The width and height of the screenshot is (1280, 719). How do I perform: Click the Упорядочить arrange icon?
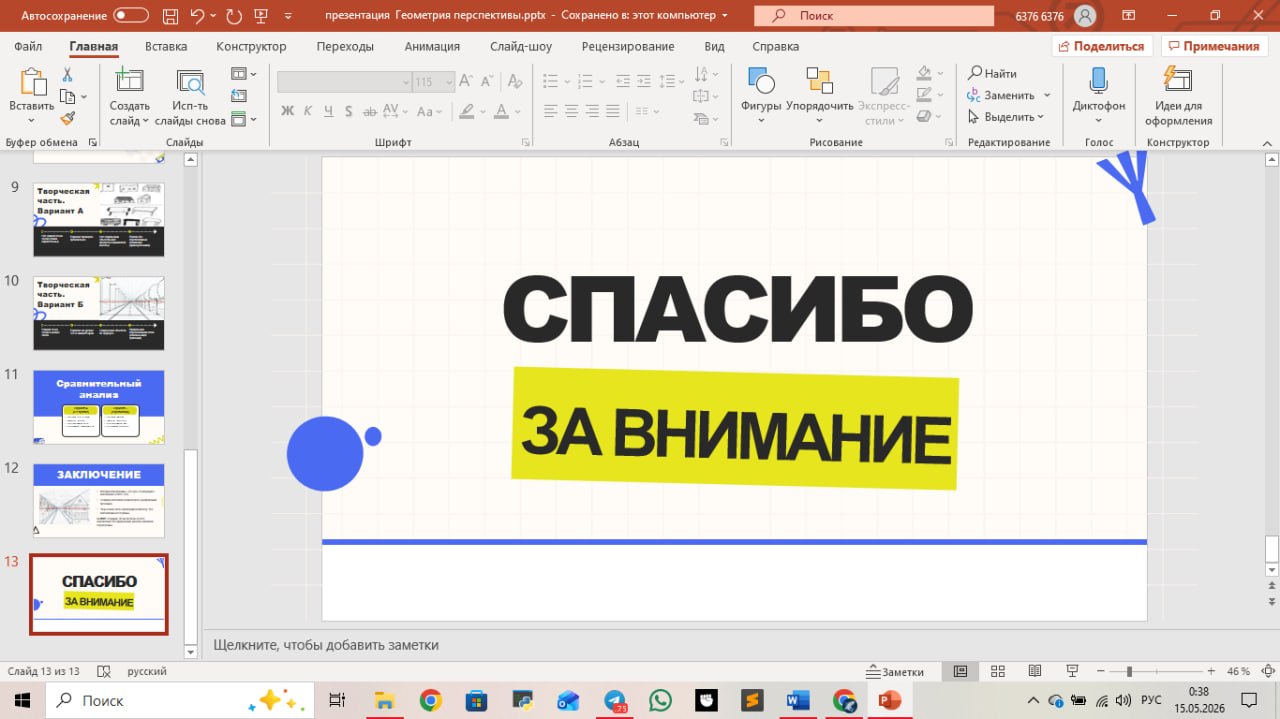click(x=820, y=82)
